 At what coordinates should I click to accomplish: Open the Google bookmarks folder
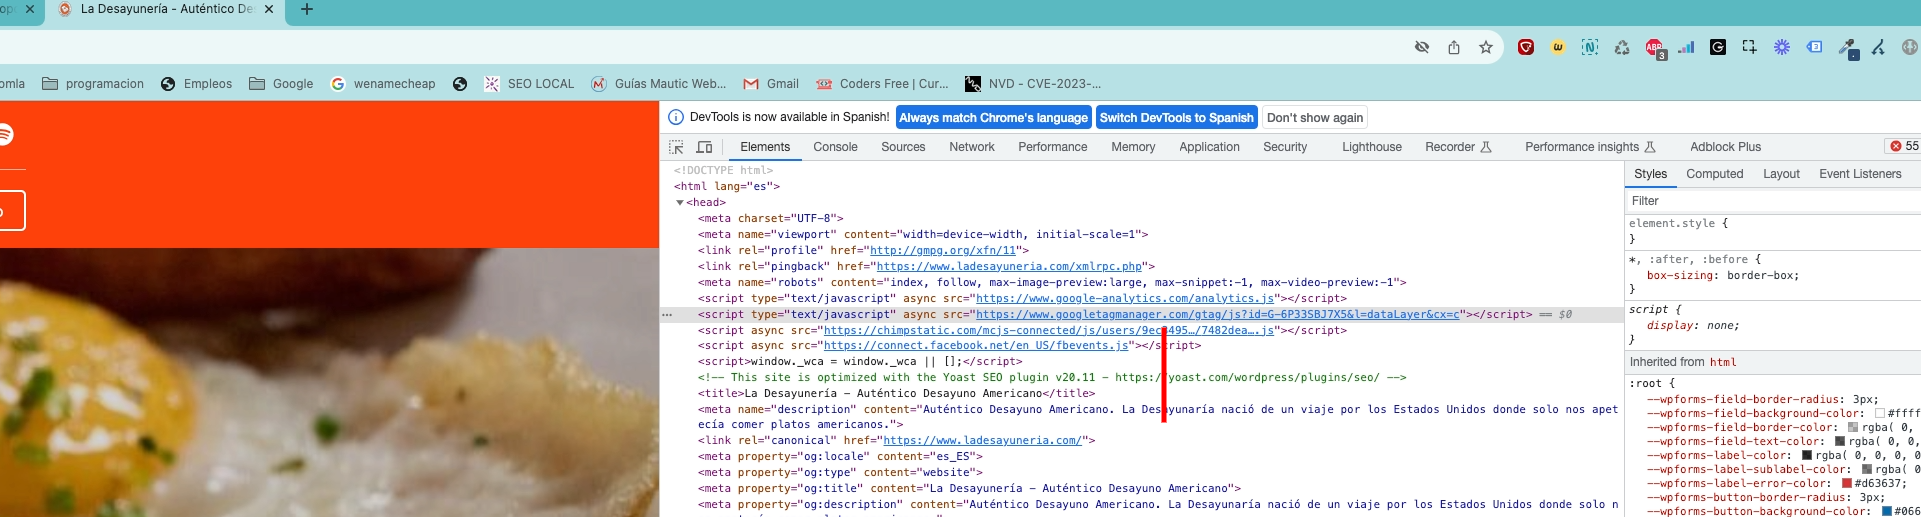click(281, 84)
